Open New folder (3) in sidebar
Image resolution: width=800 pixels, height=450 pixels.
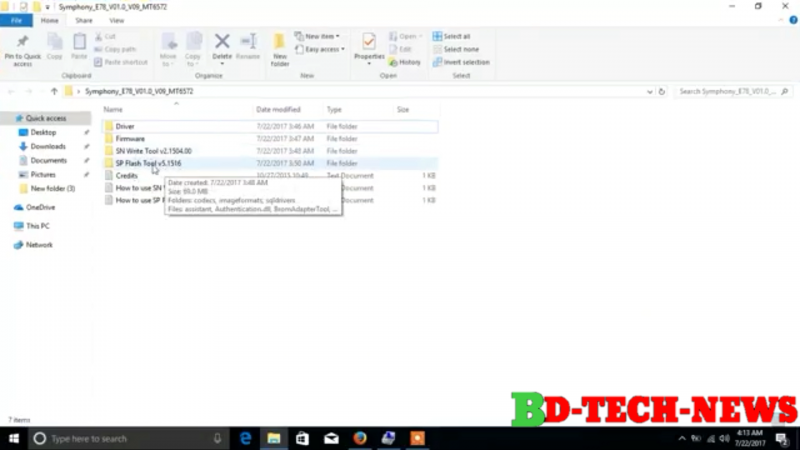[53, 188]
